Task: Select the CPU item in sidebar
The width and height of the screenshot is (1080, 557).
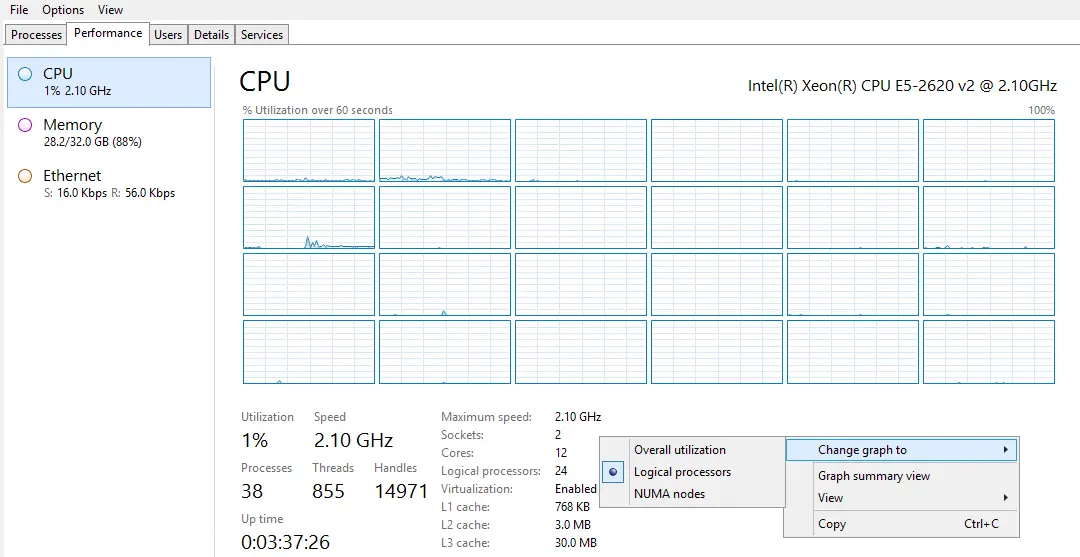Action: click(x=109, y=82)
